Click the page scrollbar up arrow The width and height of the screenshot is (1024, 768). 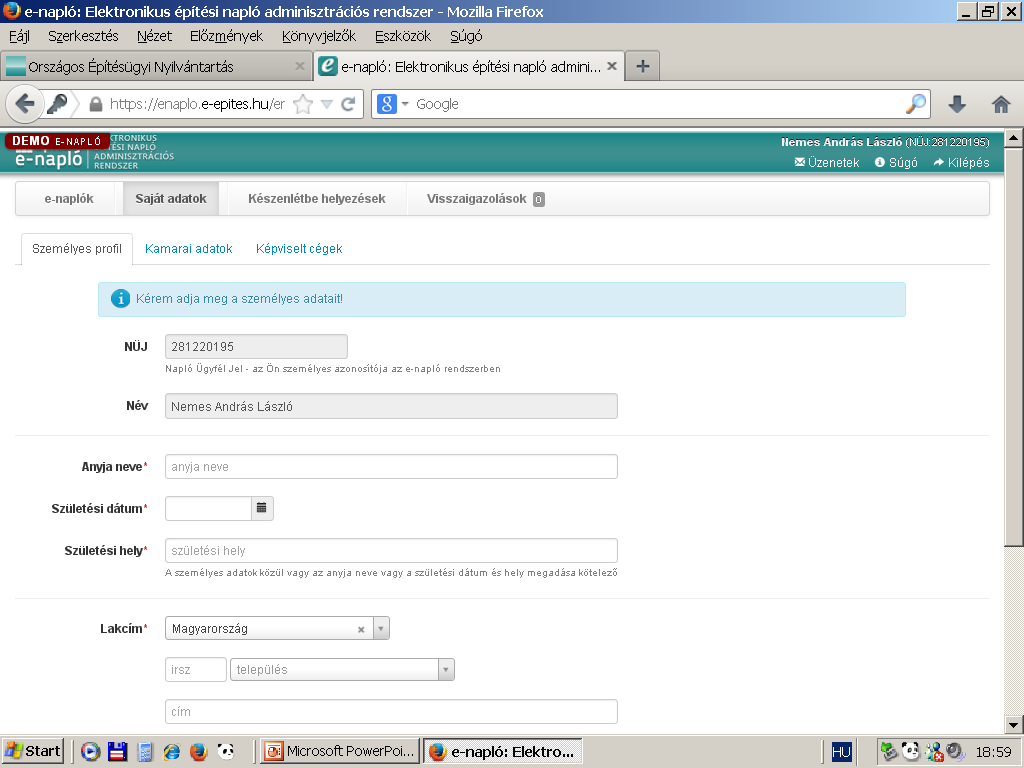(x=1014, y=138)
